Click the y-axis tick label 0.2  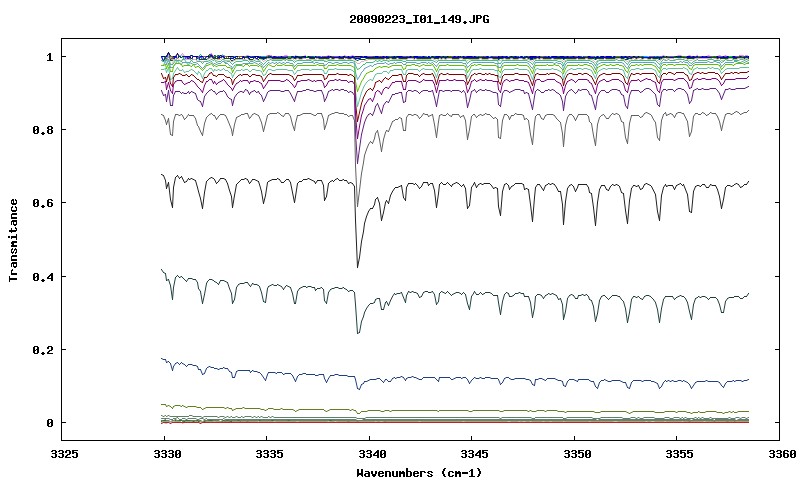[x=42, y=350]
